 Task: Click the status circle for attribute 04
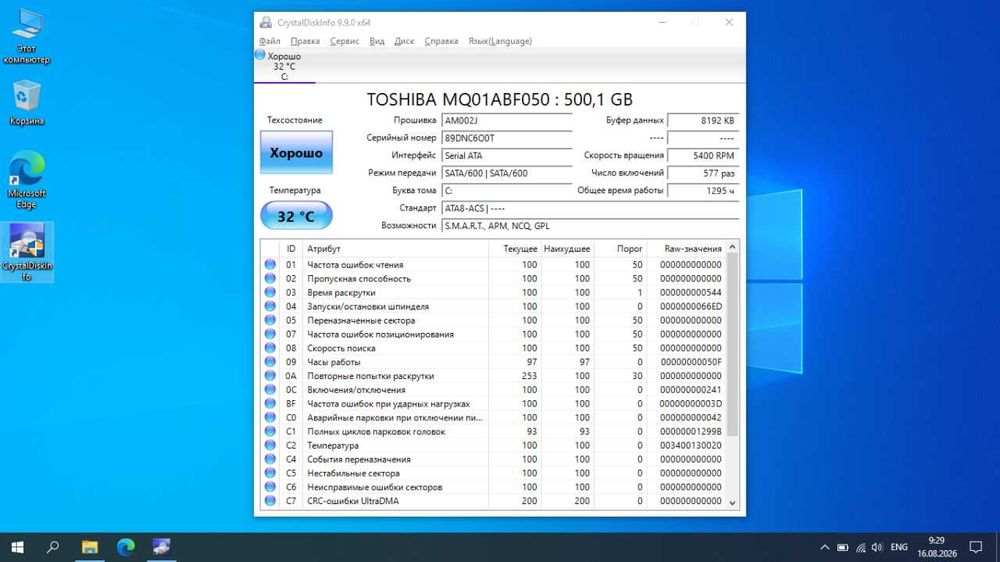[270, 306]
